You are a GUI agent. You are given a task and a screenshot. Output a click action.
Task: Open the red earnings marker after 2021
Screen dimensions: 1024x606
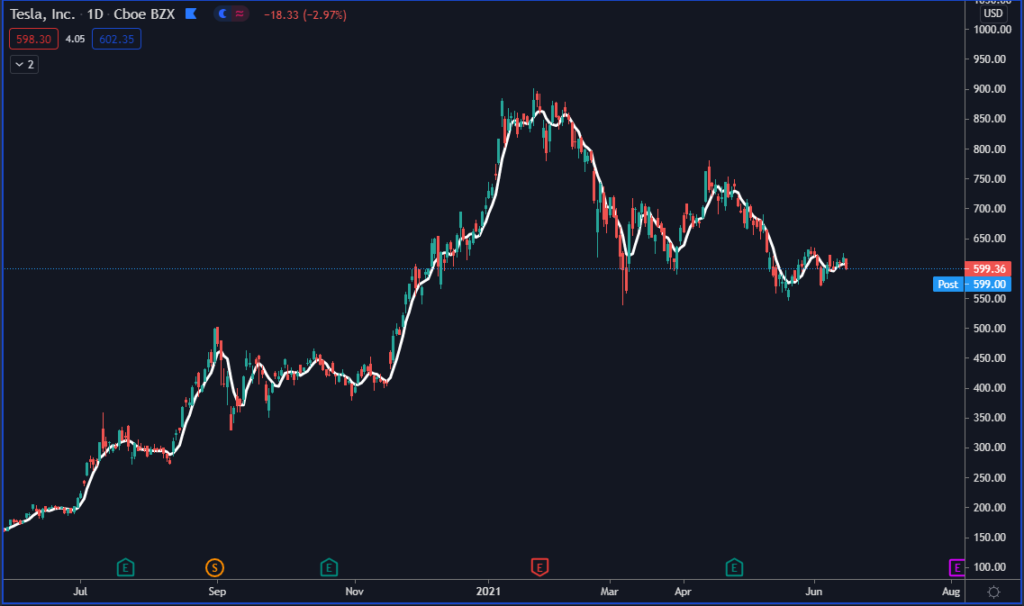point(539,567)
